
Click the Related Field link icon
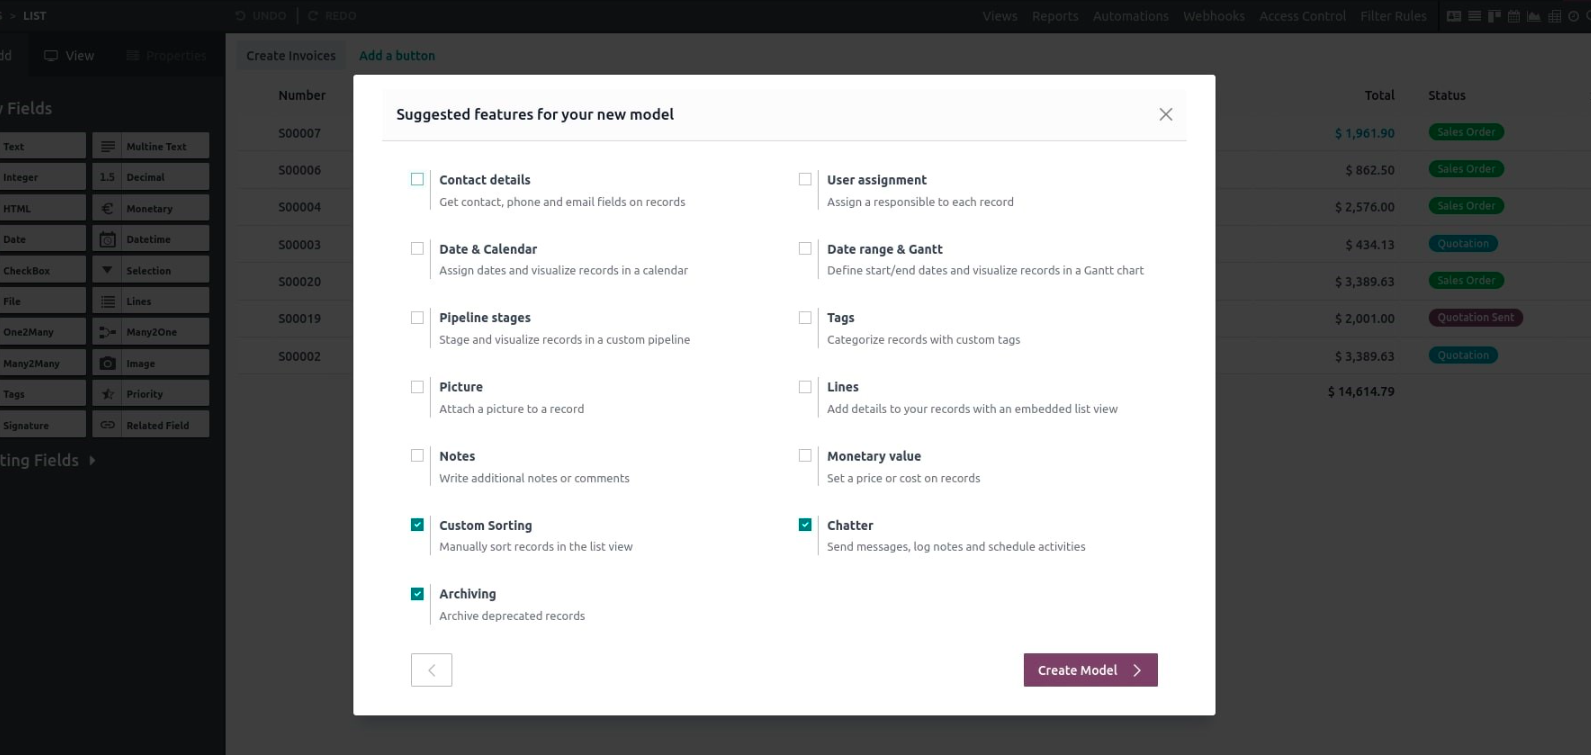[108, 425]
